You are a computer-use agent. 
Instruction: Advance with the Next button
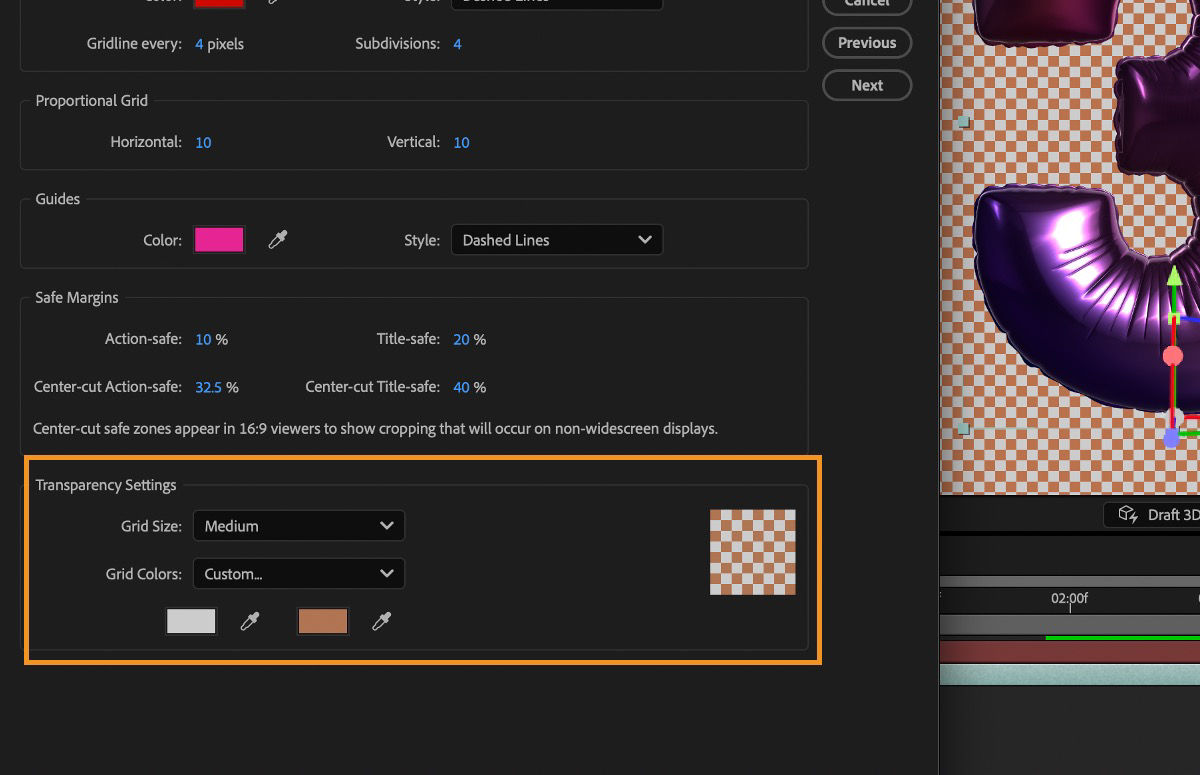866,85
